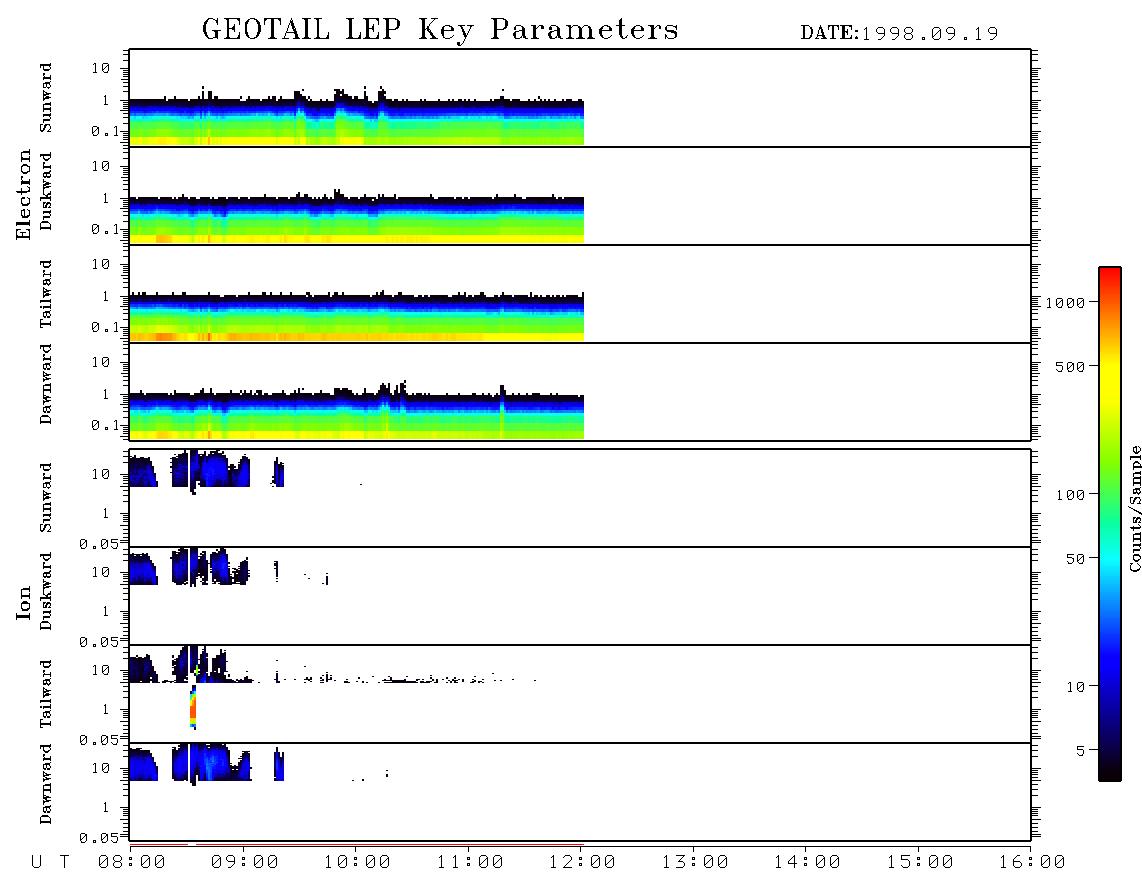This screenshot has width=1142, height=880.
Task: Click the 13:00 time axis label
Action: pos(695,863)
